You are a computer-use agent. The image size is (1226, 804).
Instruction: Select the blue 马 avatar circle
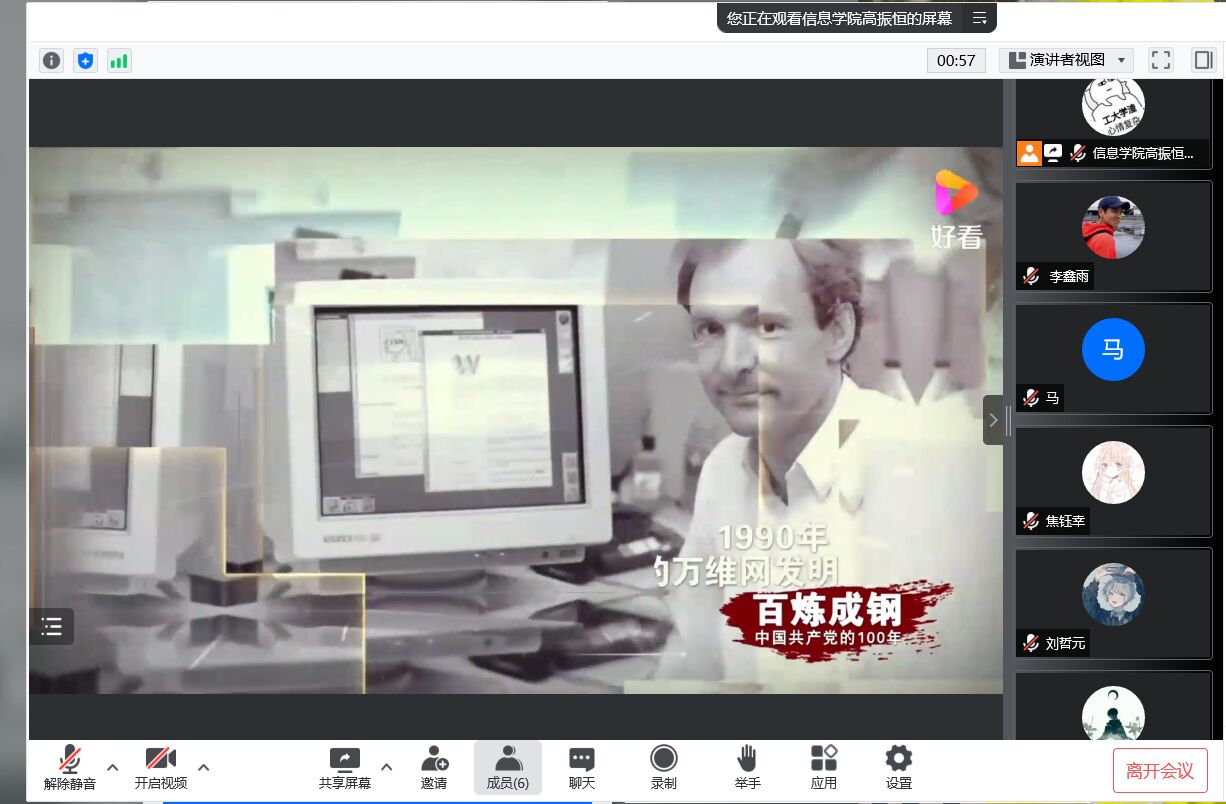pyautogui.click(x=1113, y=350)
